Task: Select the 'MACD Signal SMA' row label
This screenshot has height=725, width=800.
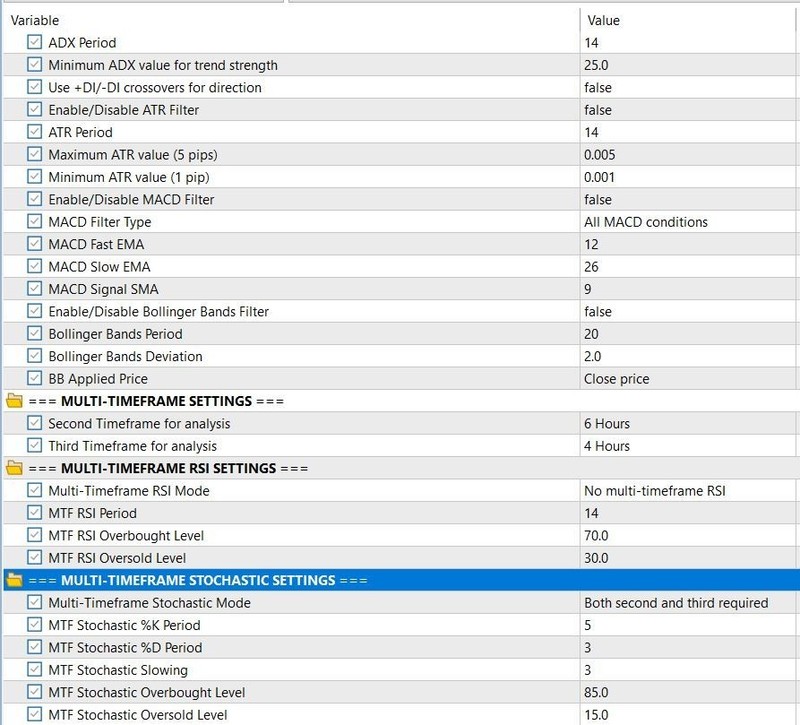Action: [x=103, y=289]
